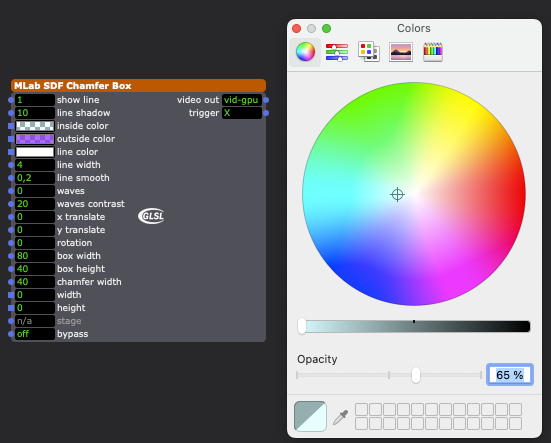
Task: Select the color wheel picker tab
Action: pos(305,52)
